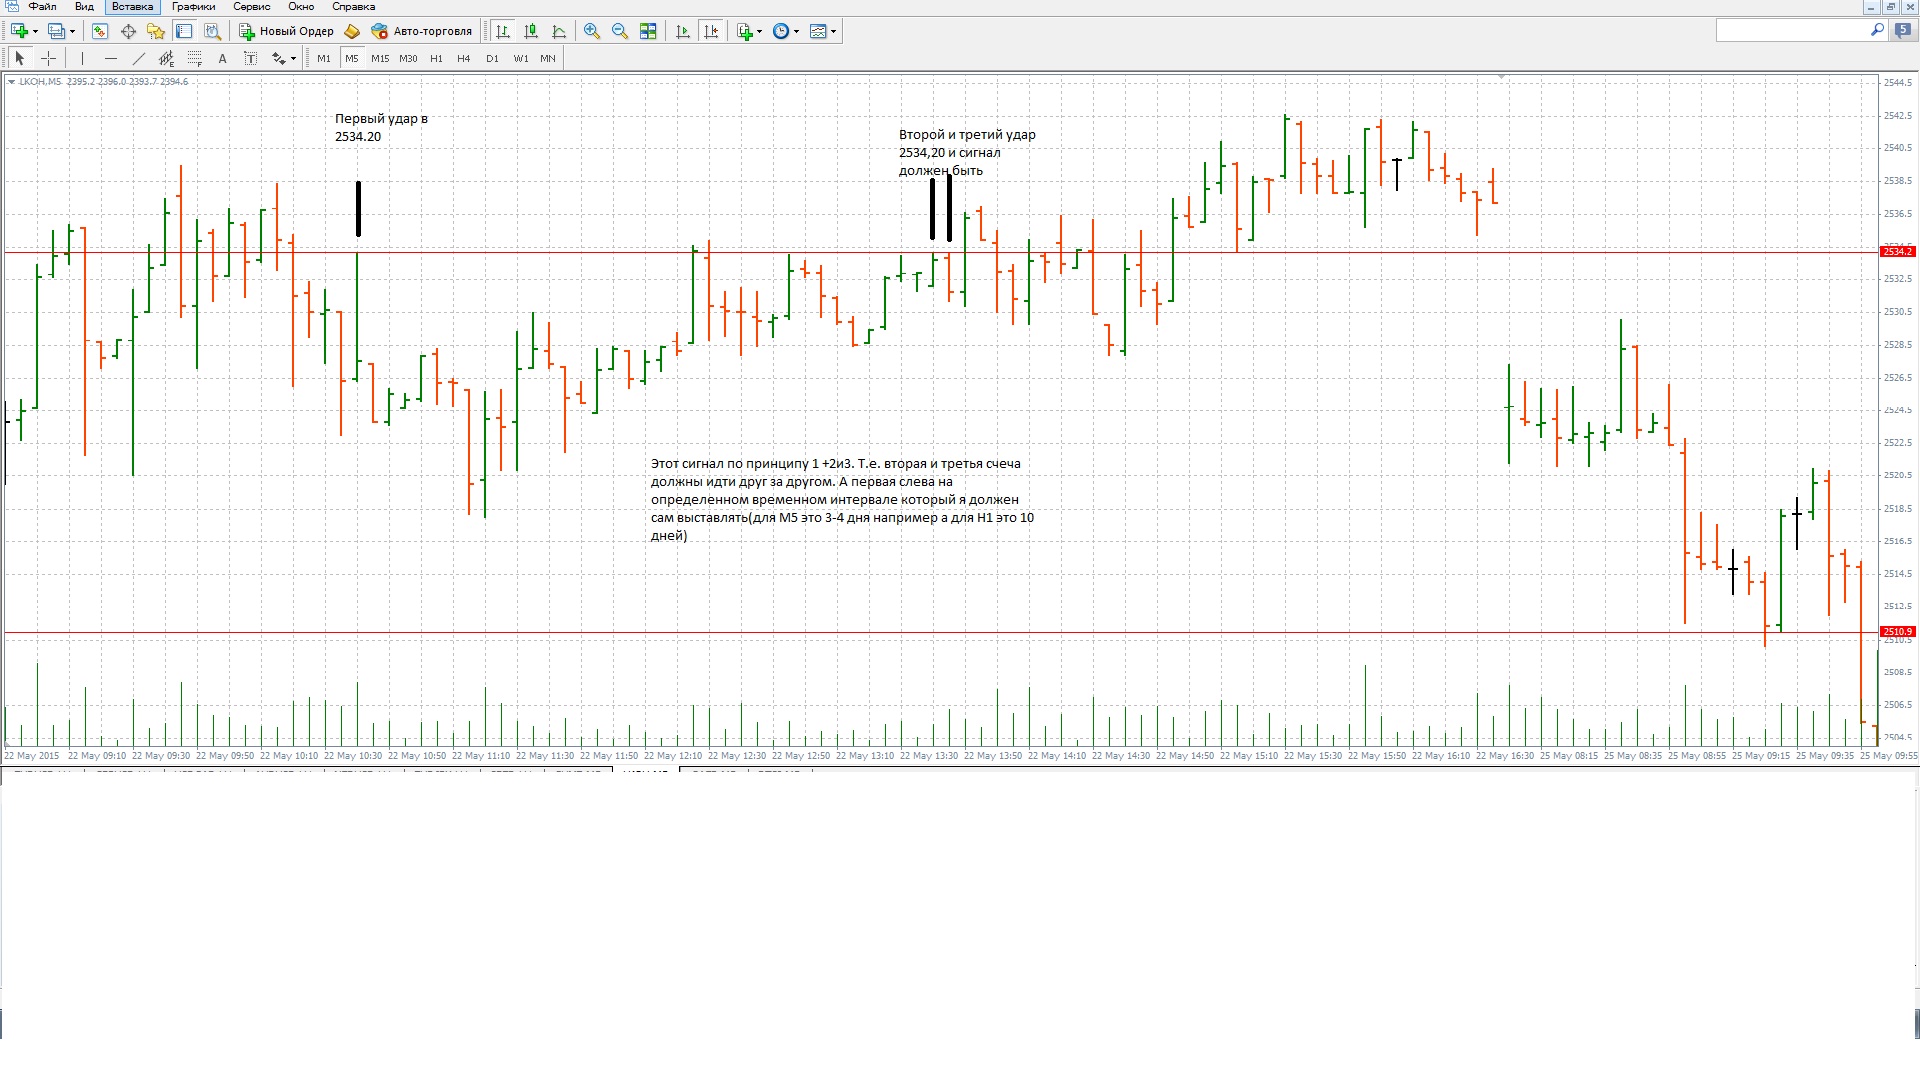
Task: Tile chart windows with the grid icon
Action: [648, 31]
